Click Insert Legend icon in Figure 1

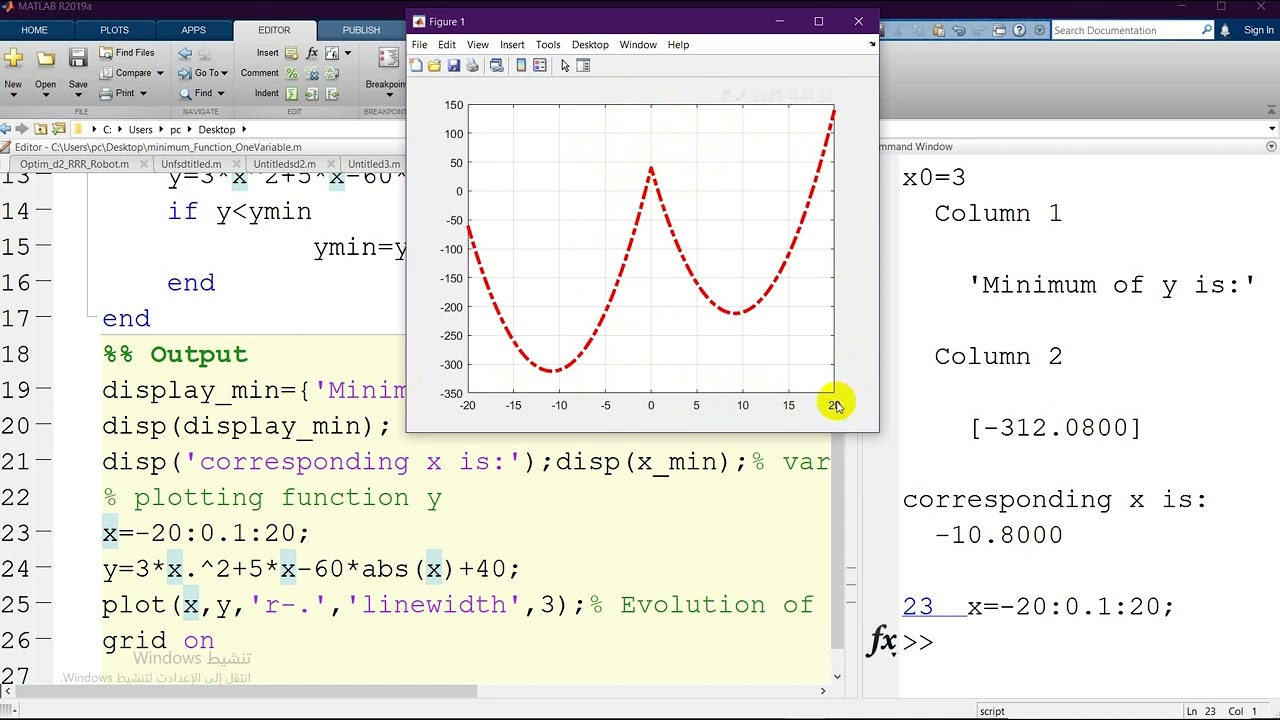click(x=540, y=65)
